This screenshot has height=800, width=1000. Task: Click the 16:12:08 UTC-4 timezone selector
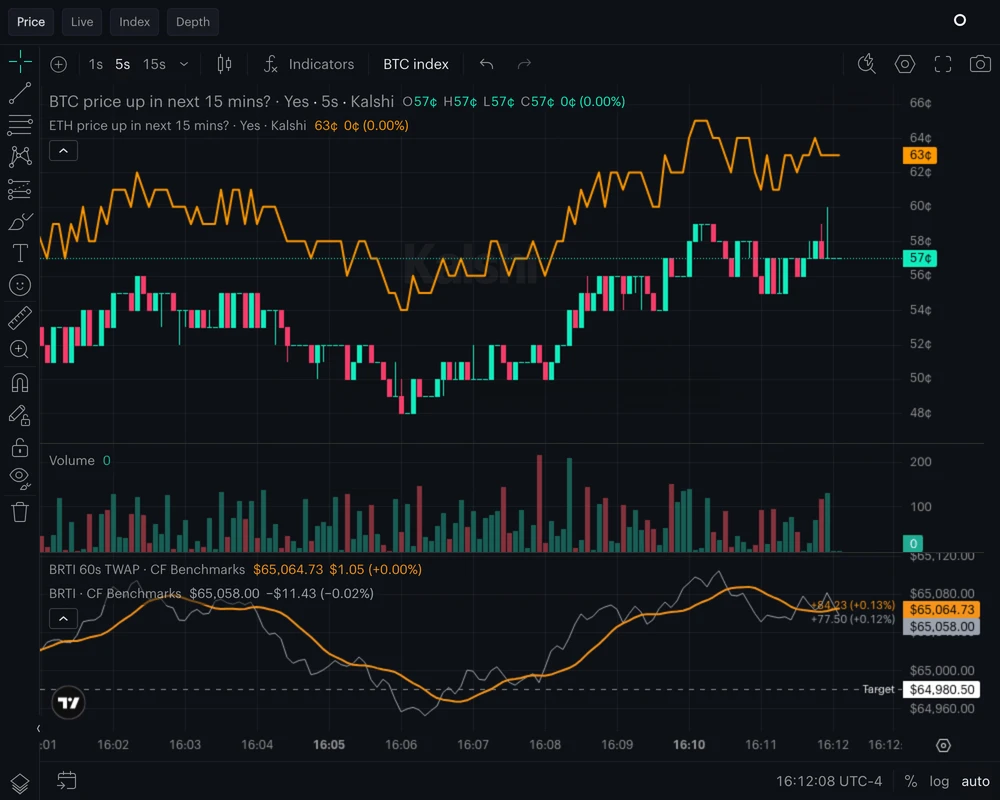pos(828,781)
